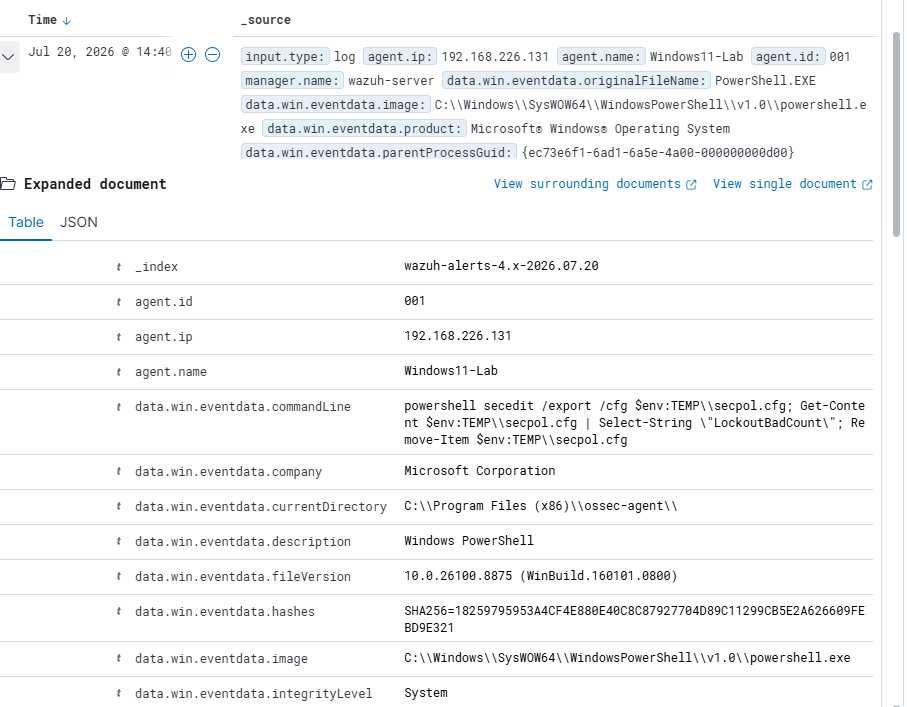This screenshot has height=707, width=907.
Task: Click the data.win.eventdata.commandLine field name
Action: (243, 407)
